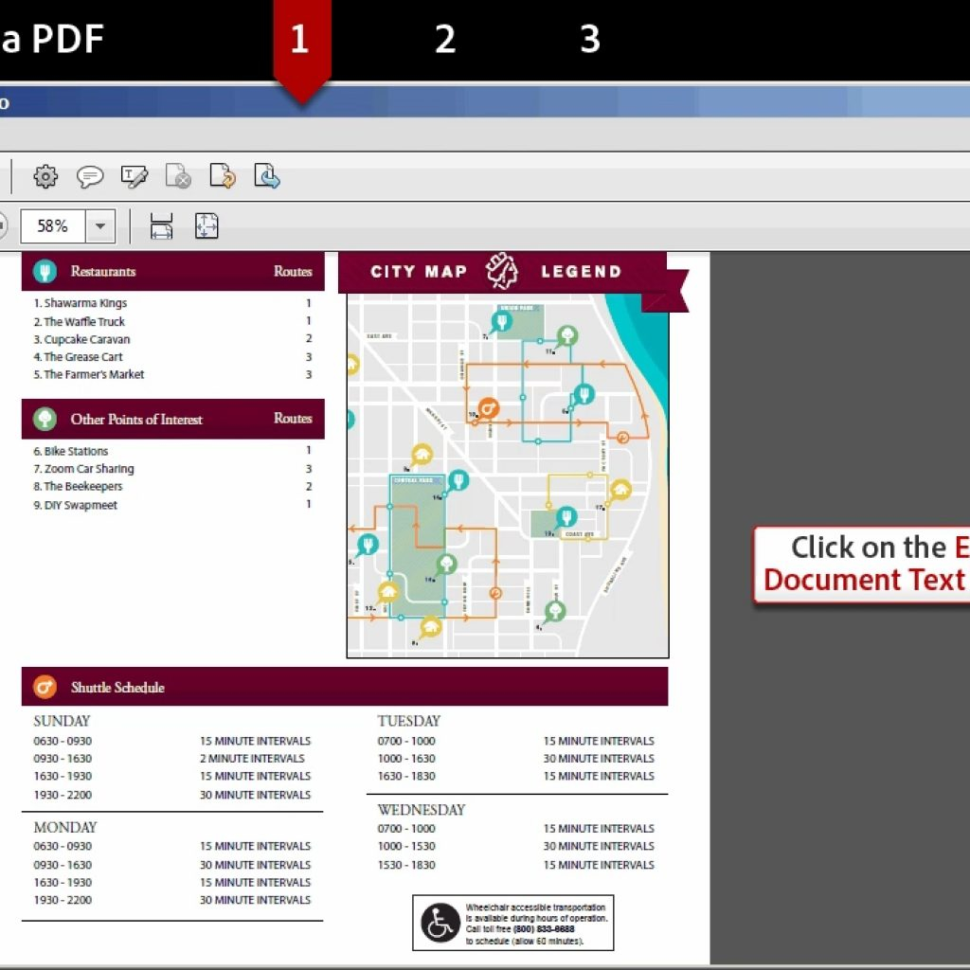Click the fit width scrolling icon

tap(161, 226)
